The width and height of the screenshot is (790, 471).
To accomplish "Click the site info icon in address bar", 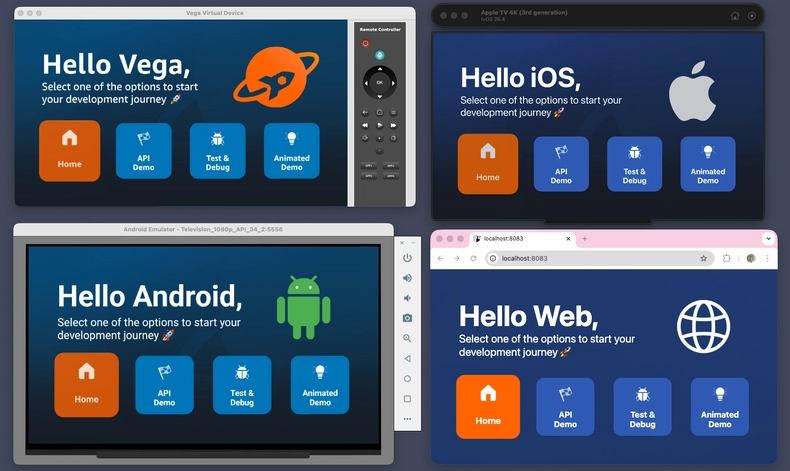I will [493, 258].
